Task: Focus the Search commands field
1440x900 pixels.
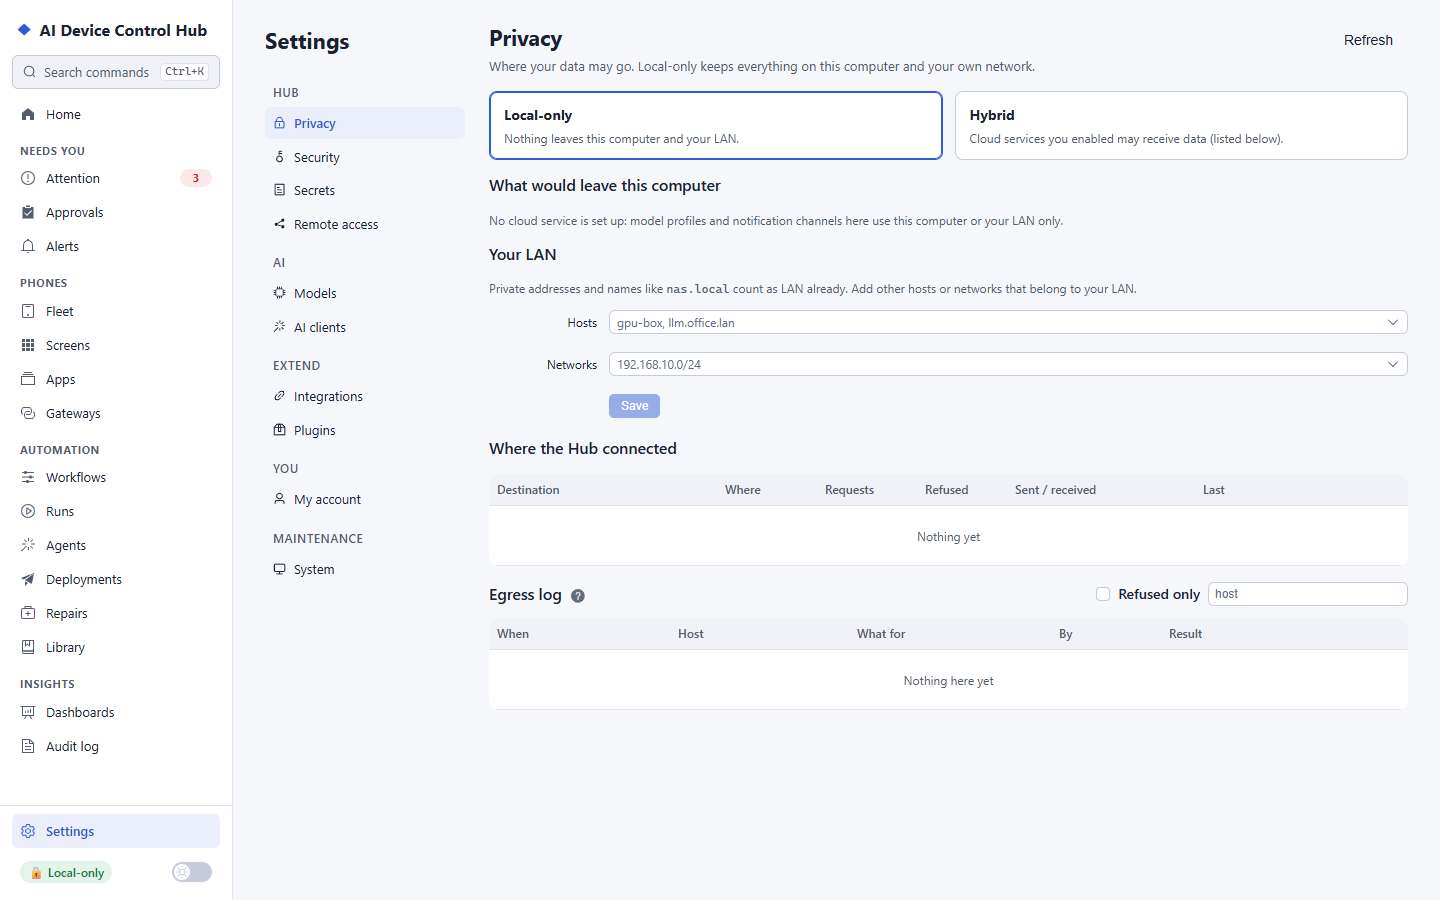Action: (116, 72)
